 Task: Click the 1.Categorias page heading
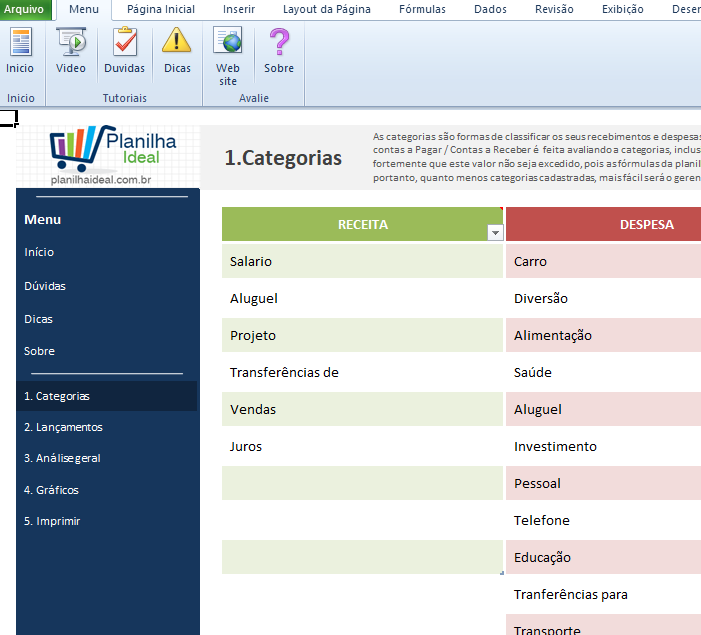(x=283, y=158)
